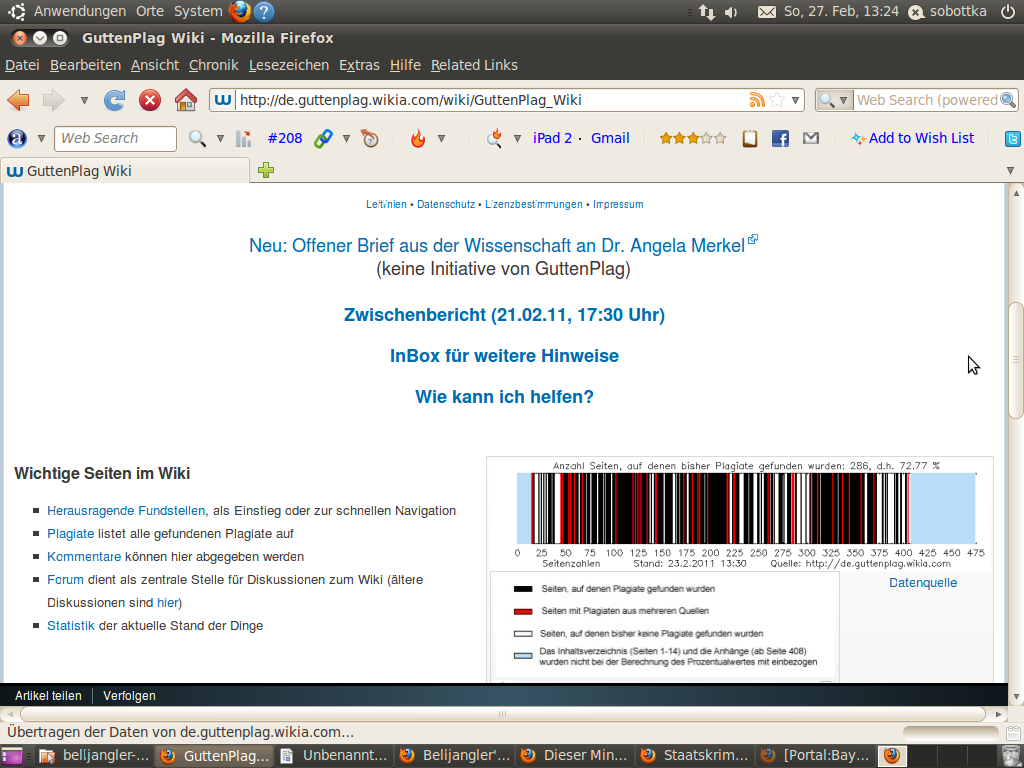Click the vertical page scrollbar thumb
This screenshot has height=768, width=1024.
[x=1016, y=360]
